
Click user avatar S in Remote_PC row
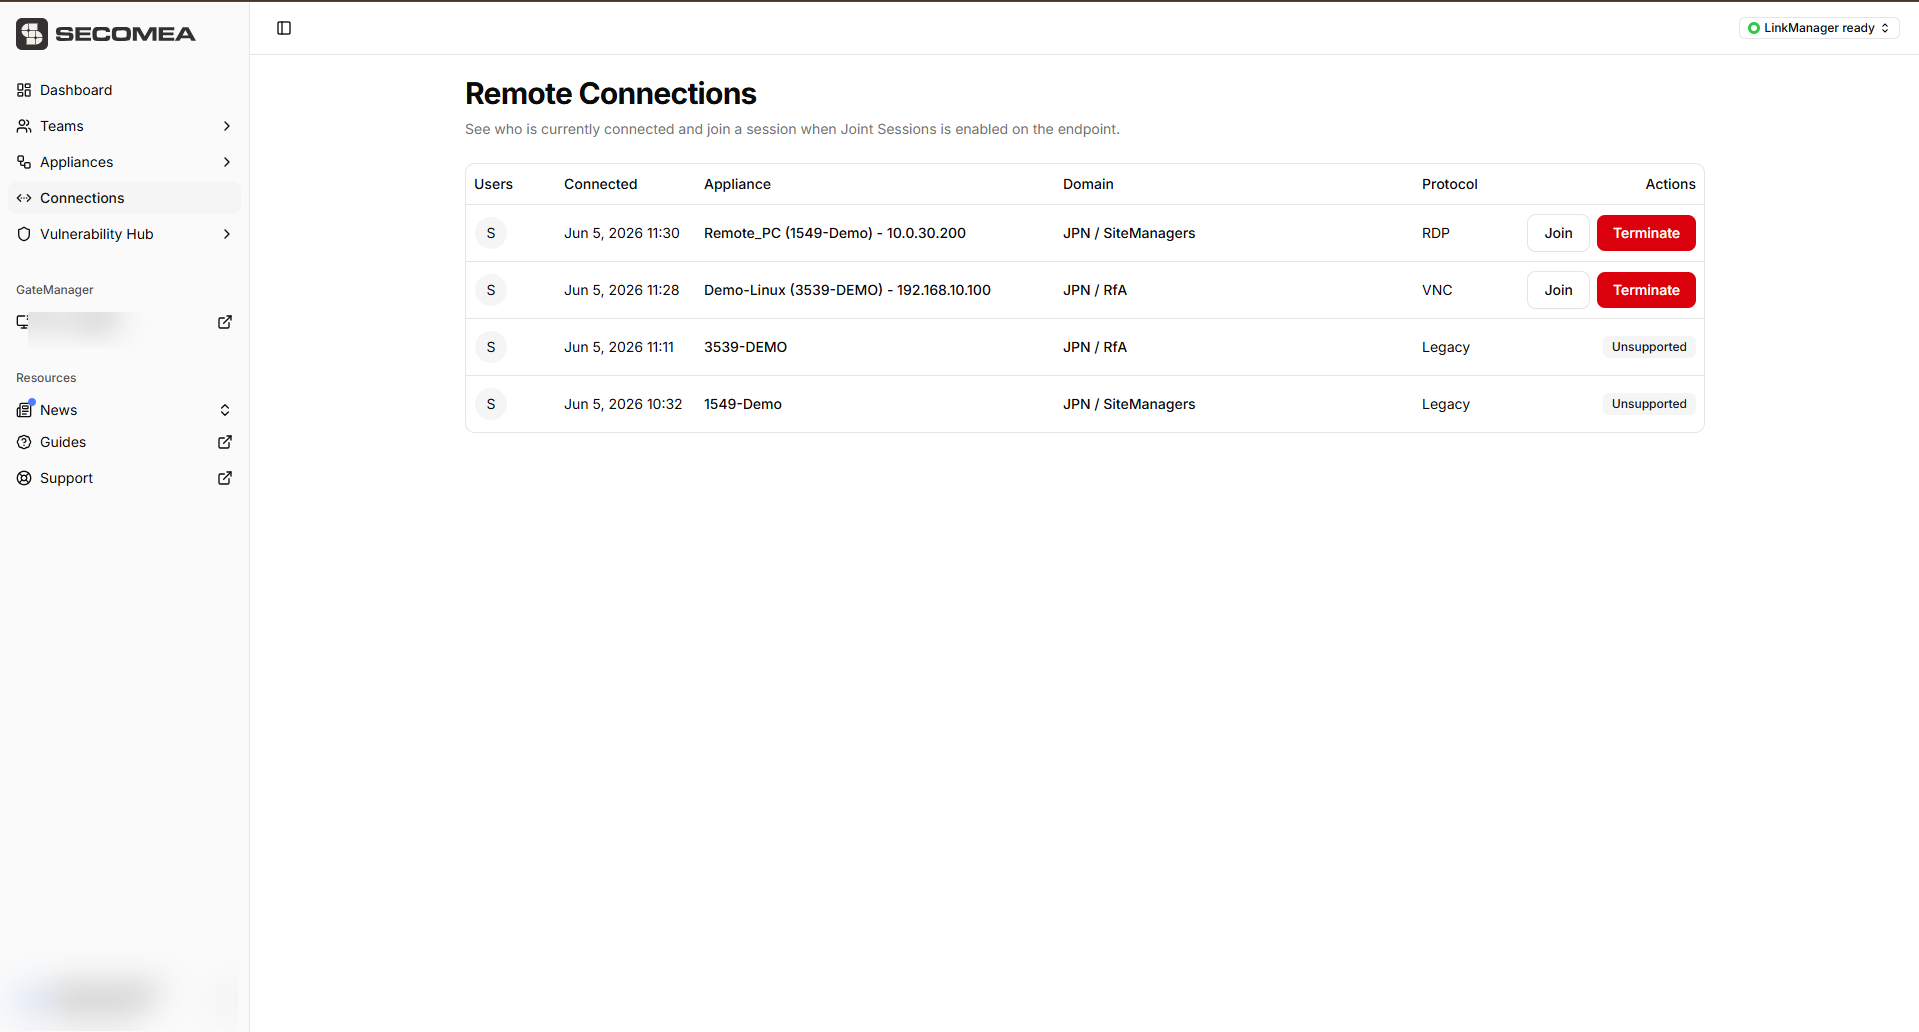(491, 233)
